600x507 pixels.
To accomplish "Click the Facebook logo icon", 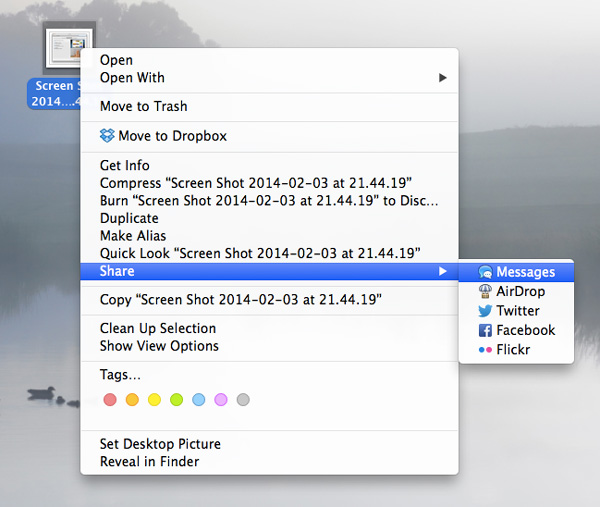I will (x=485, y=330).
